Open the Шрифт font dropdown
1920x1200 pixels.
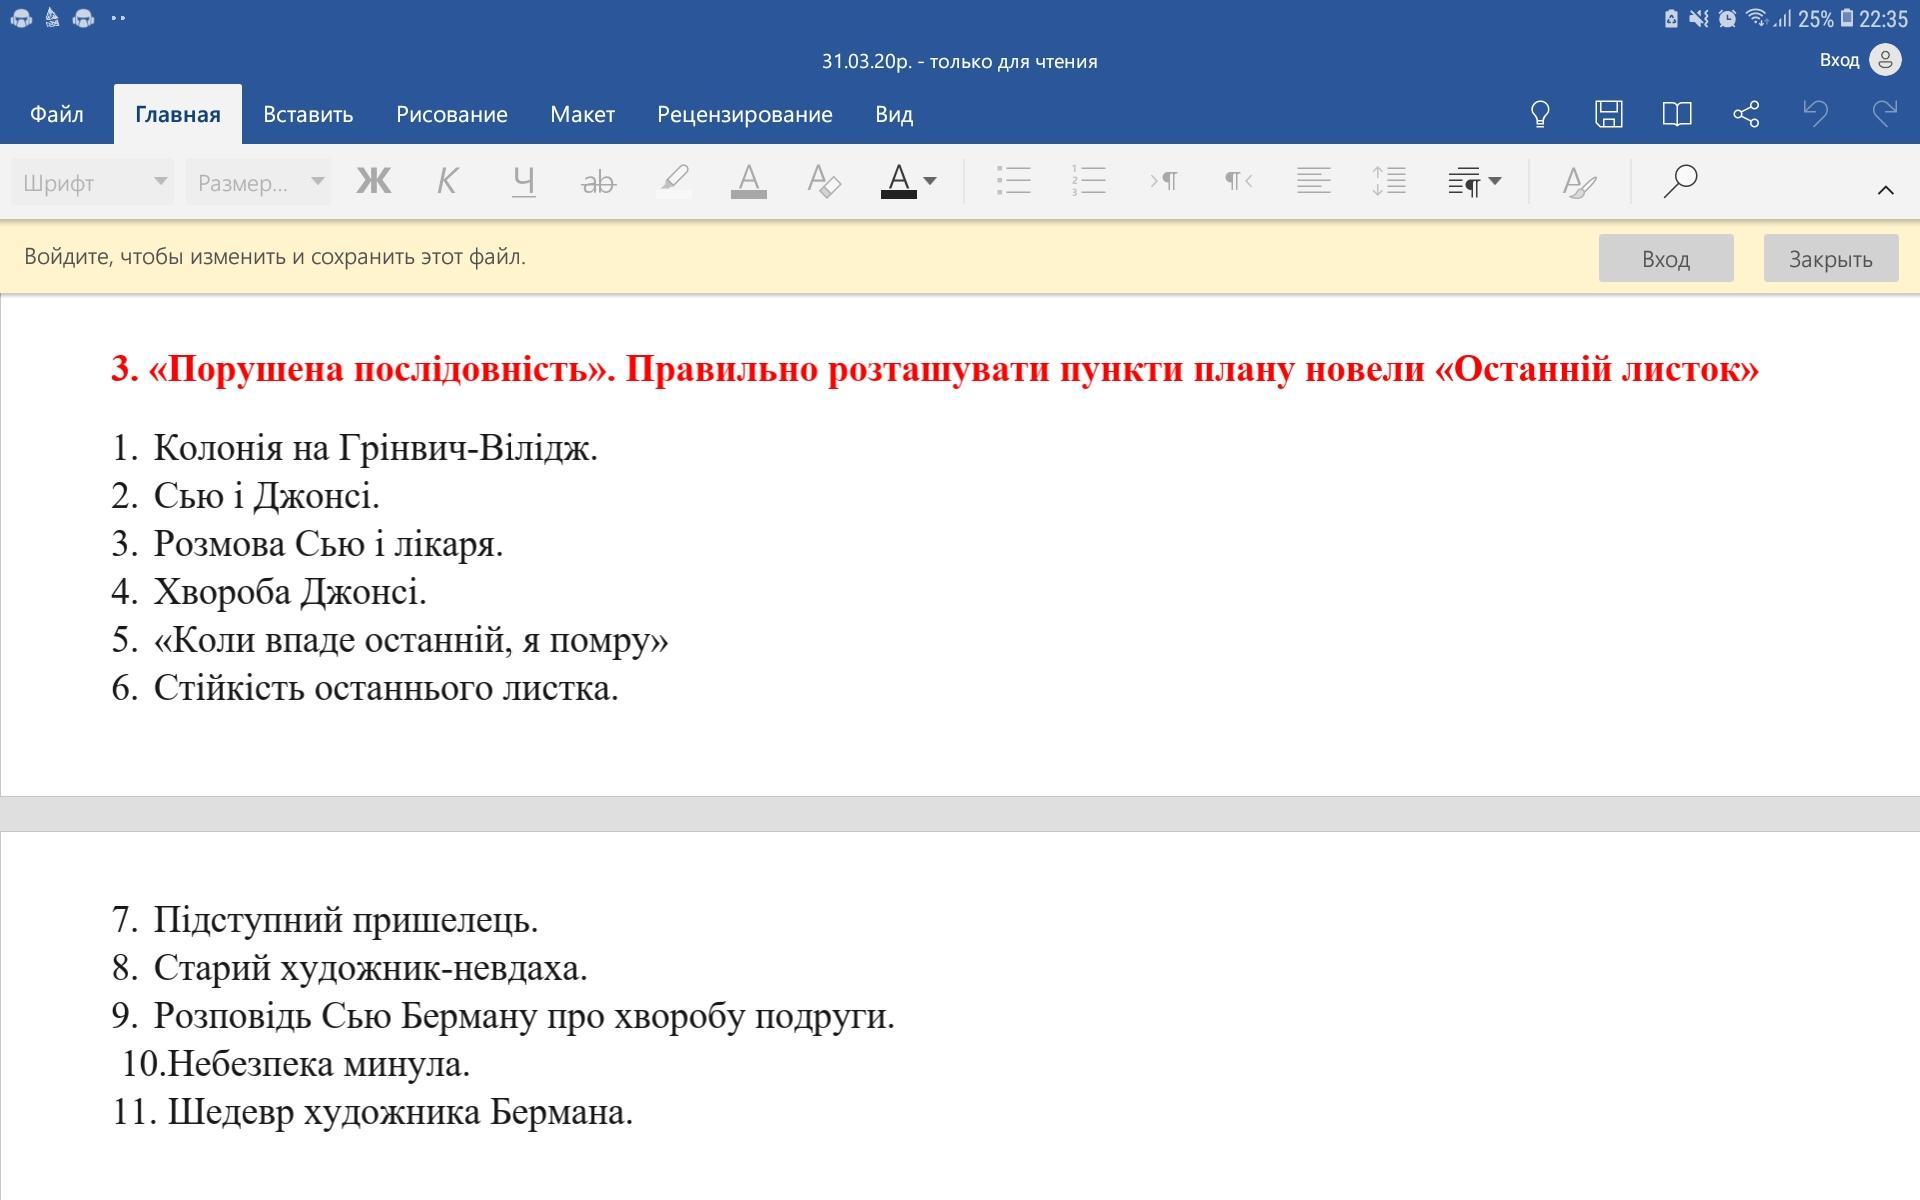(x=92, y=182)
